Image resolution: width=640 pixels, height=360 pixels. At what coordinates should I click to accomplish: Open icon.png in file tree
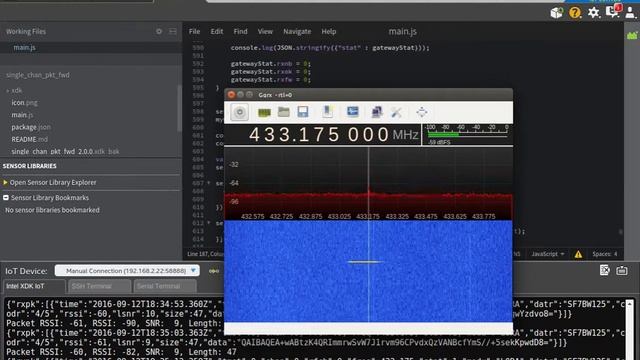[x=24, y=103]
